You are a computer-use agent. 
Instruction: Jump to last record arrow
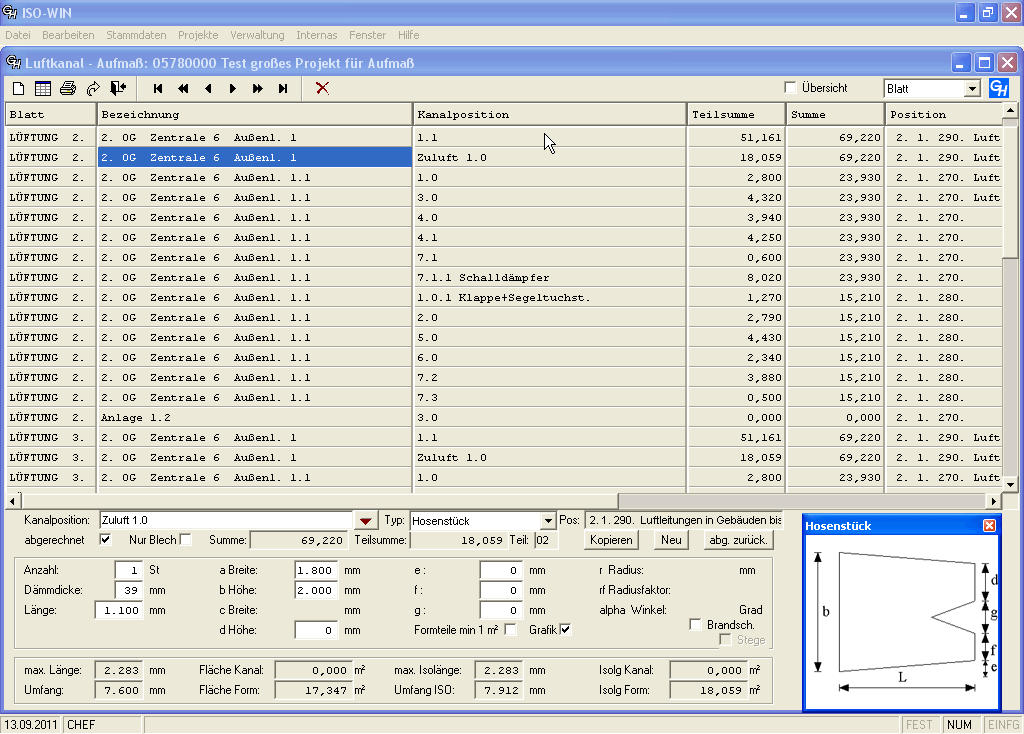(x=283, y=88)
